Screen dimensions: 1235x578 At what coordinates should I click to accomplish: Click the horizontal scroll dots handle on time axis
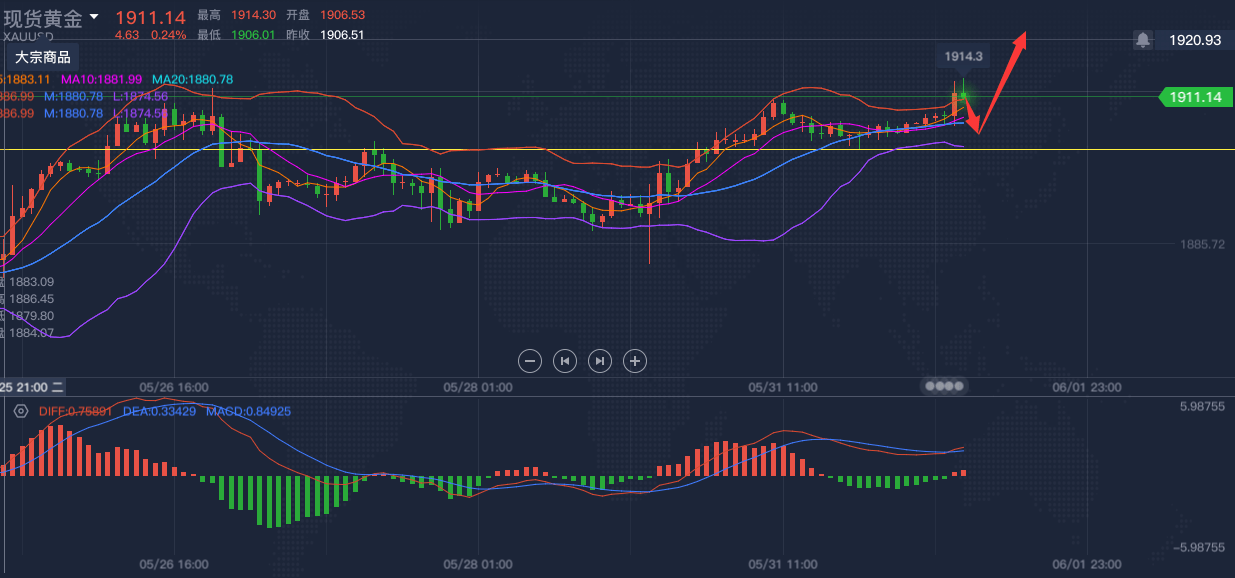pos(944,386)
